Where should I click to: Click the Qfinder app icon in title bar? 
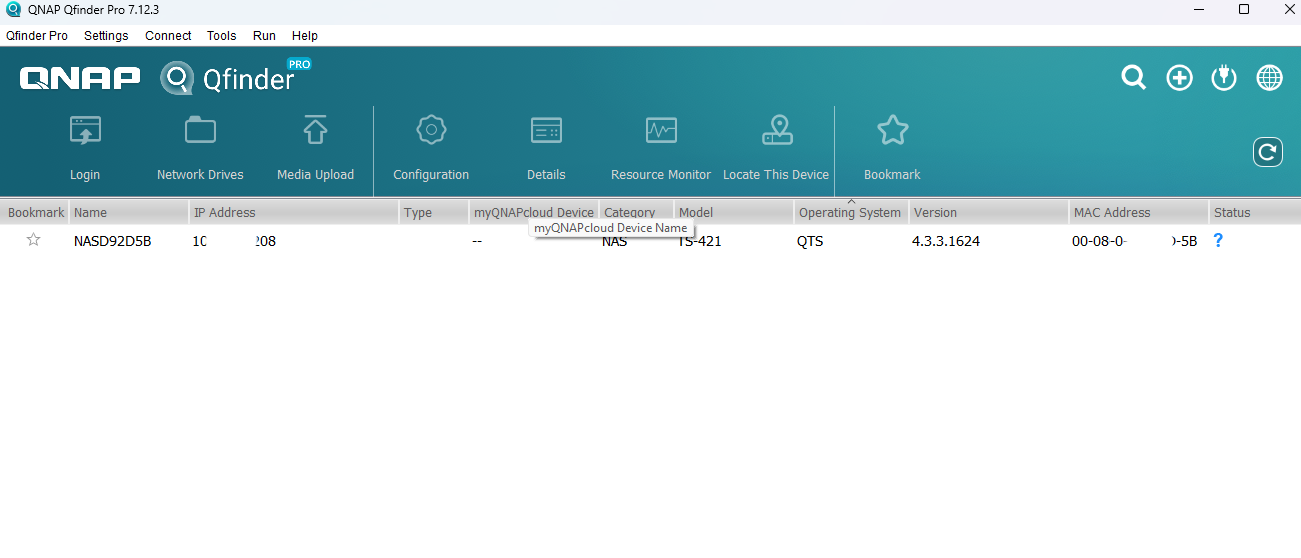coord(13,9)
